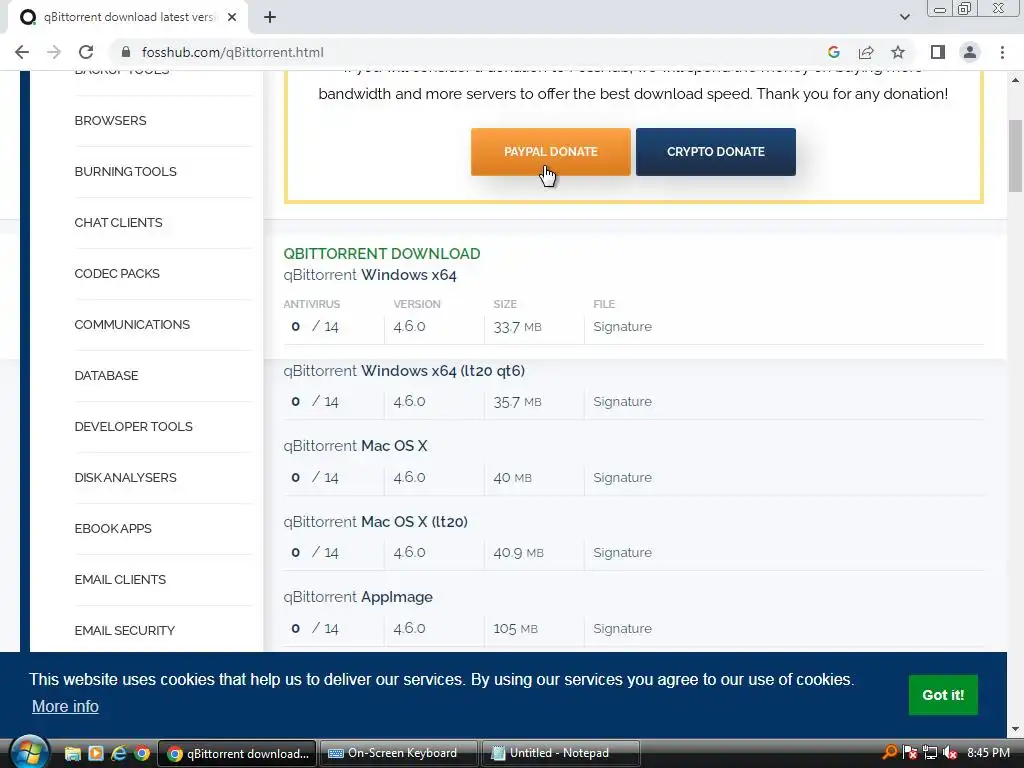Click the browser forward arrow

tap(54, 52)
